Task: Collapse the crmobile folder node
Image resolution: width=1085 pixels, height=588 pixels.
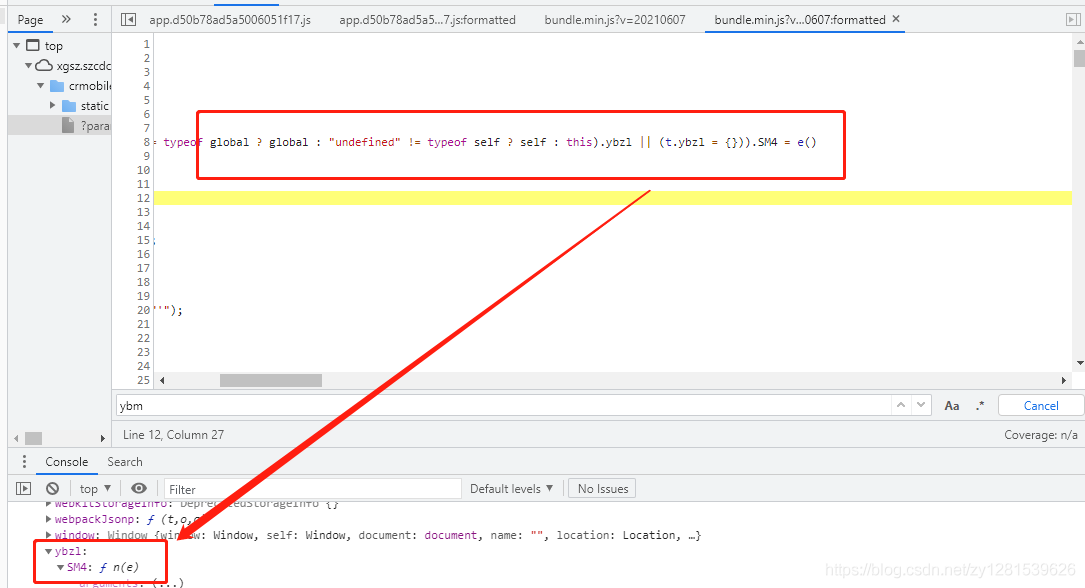Action: [x=41, y=86]
